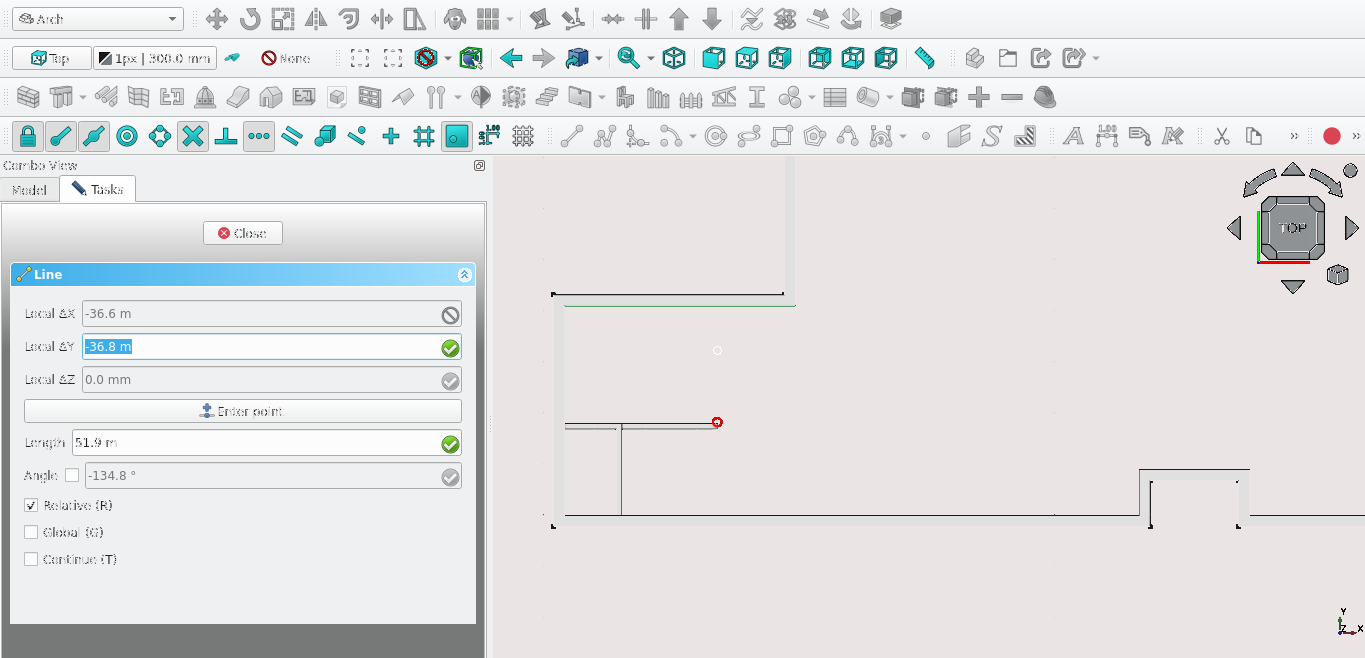Expand the zoom tool dropdown arrow
The image size is (1365, 658).
tap(650, 58)
